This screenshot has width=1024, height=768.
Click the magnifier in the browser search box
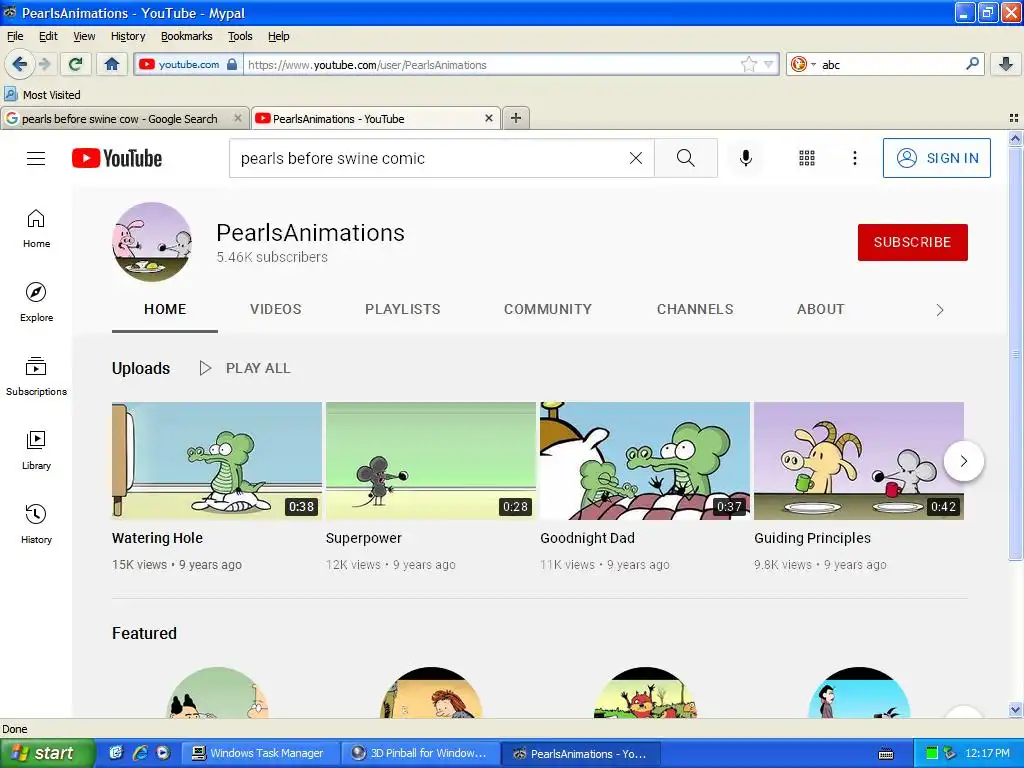972,64
